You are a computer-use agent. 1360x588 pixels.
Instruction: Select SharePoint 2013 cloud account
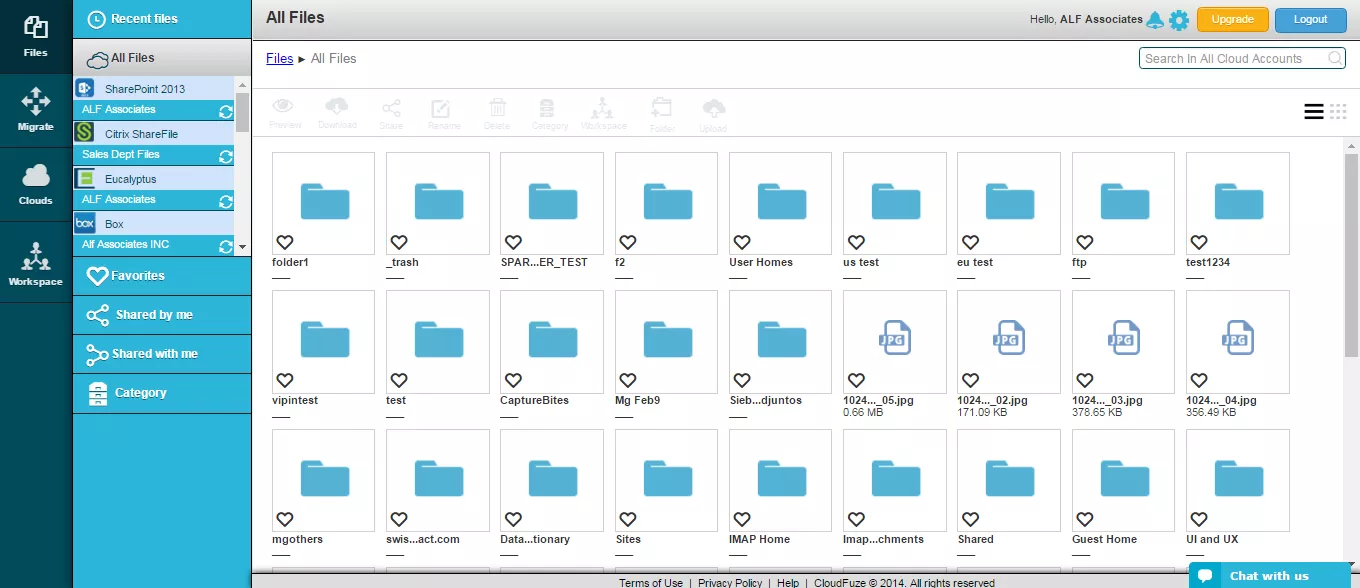(154, 89)
